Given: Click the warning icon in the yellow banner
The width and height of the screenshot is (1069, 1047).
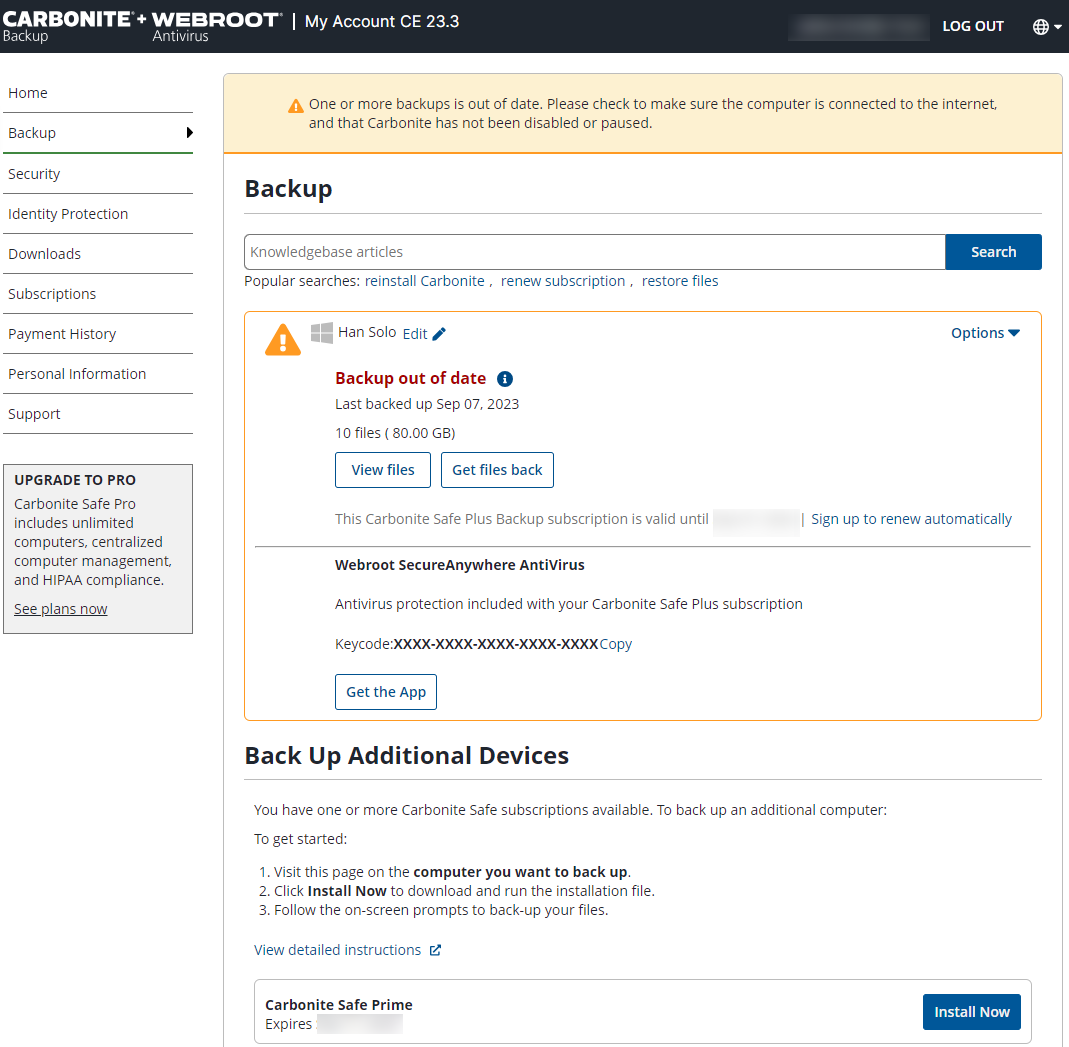Looking at the screenshot, I should click(295, 106).
